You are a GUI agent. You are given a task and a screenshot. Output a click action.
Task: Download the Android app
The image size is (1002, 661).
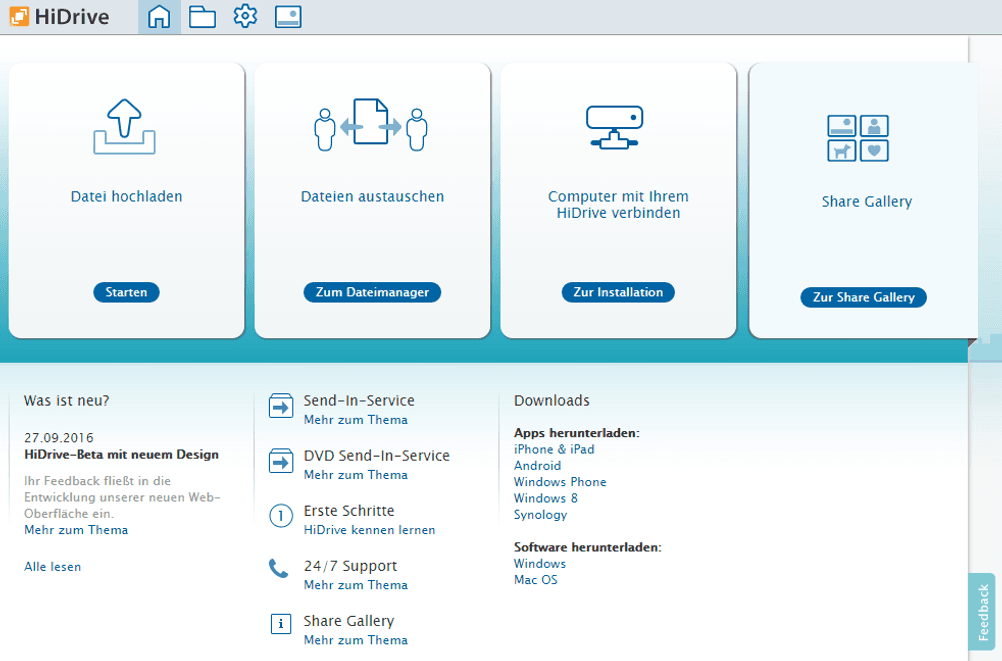[537, 466]
